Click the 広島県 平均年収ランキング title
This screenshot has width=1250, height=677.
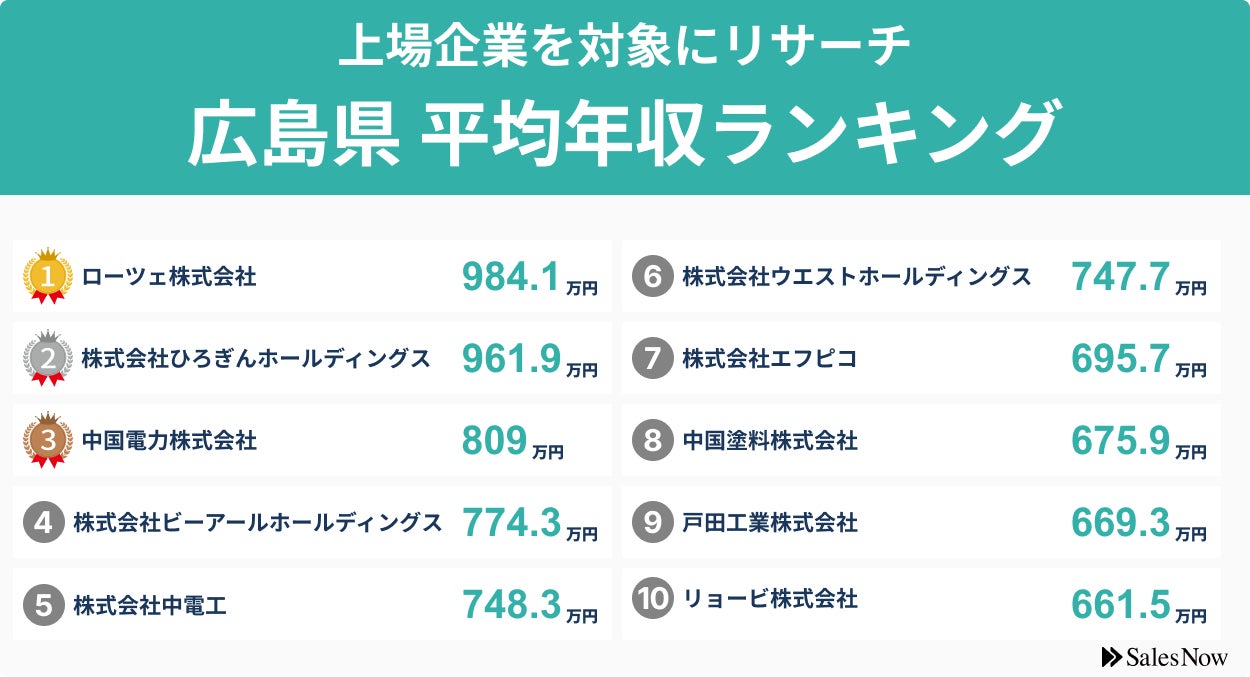click(622, 133)
